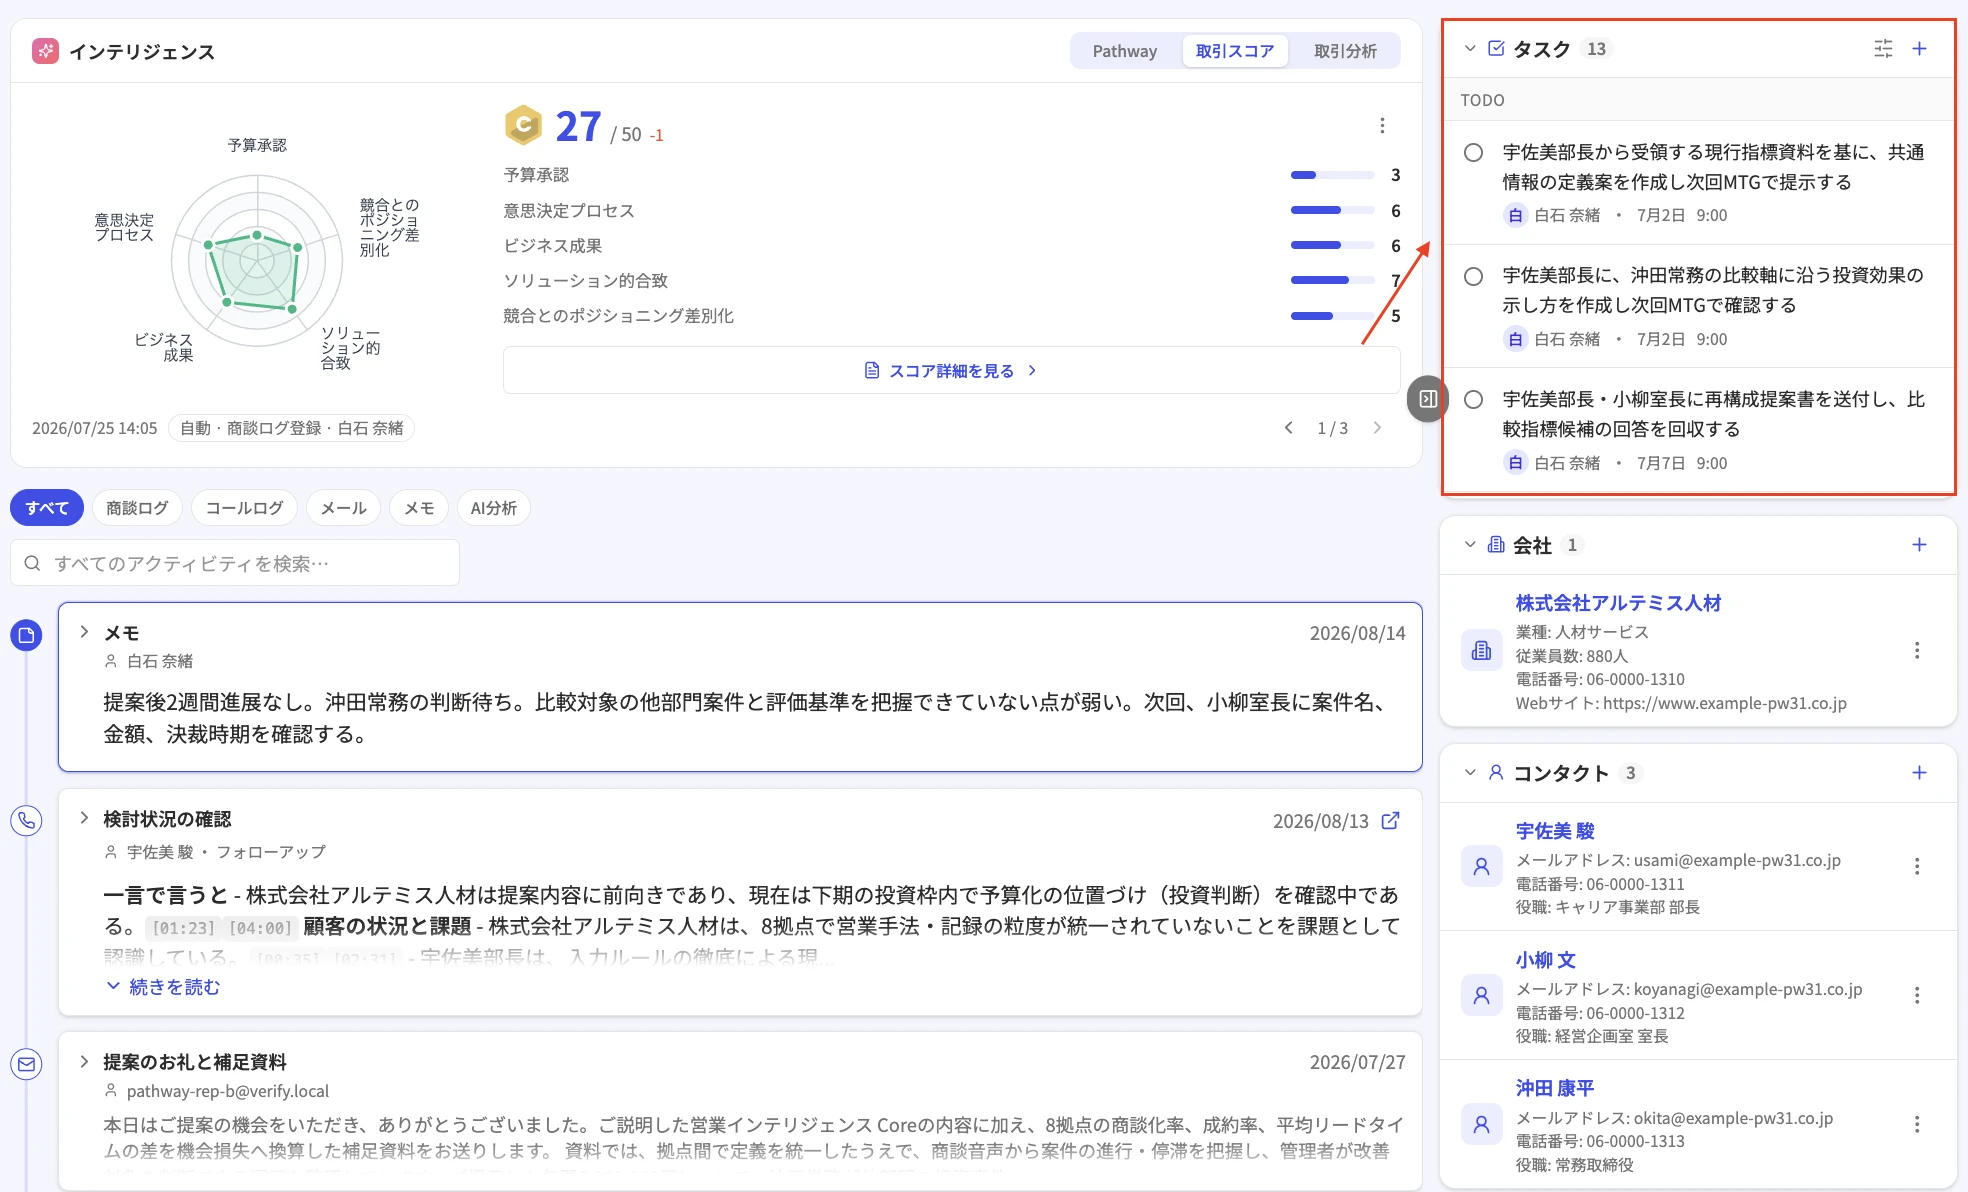Click the [01:23] timestamp marker
This screenshot has width=1968, height=1192.
coord(184,928)
